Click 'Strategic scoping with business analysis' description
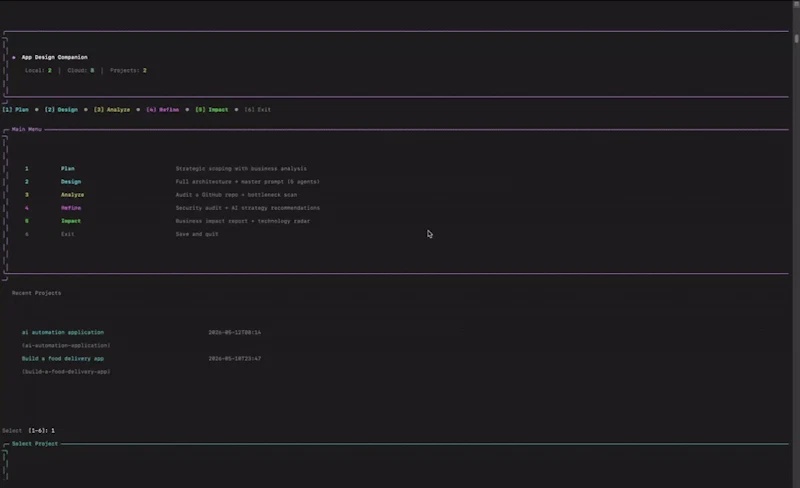The width and height of the screenshot is (800, 488). [x=241, y=168]
